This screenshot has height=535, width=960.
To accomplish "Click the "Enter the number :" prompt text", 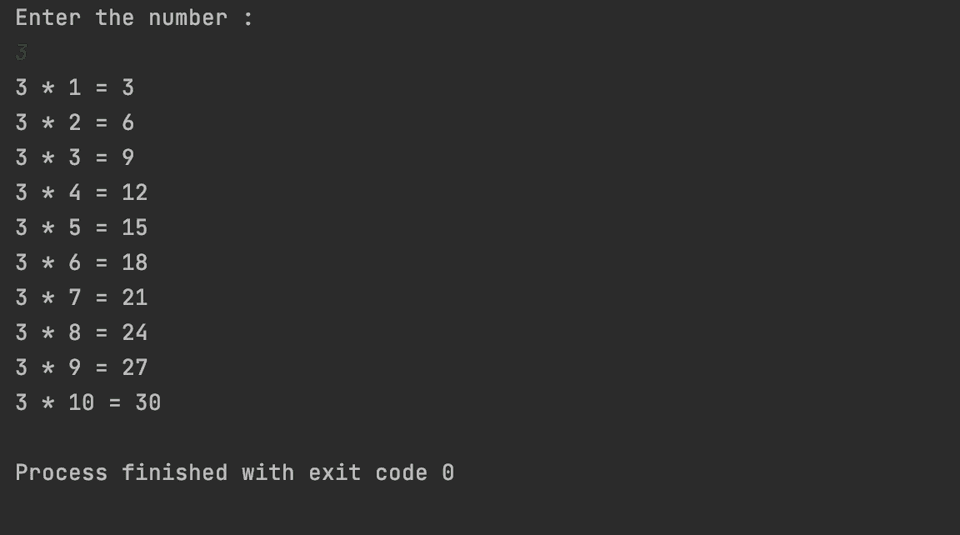I will (x=134, y=18).
